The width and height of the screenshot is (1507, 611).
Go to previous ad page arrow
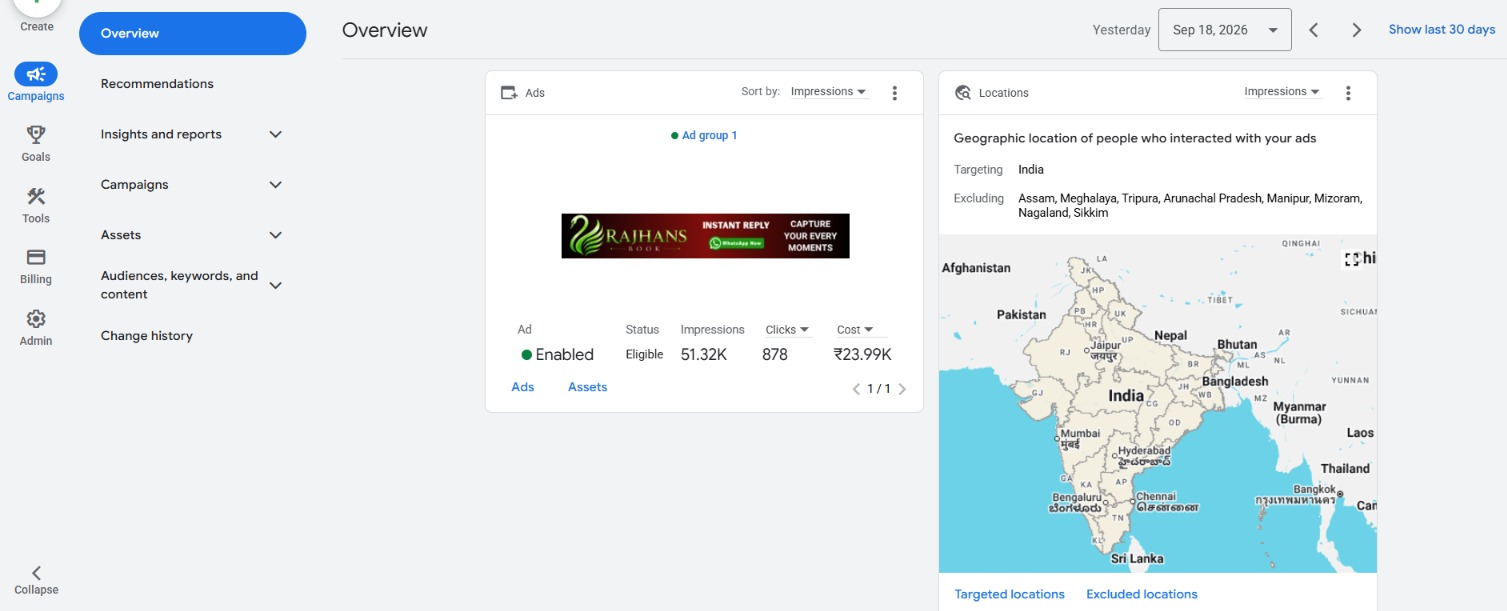[856, 389]
